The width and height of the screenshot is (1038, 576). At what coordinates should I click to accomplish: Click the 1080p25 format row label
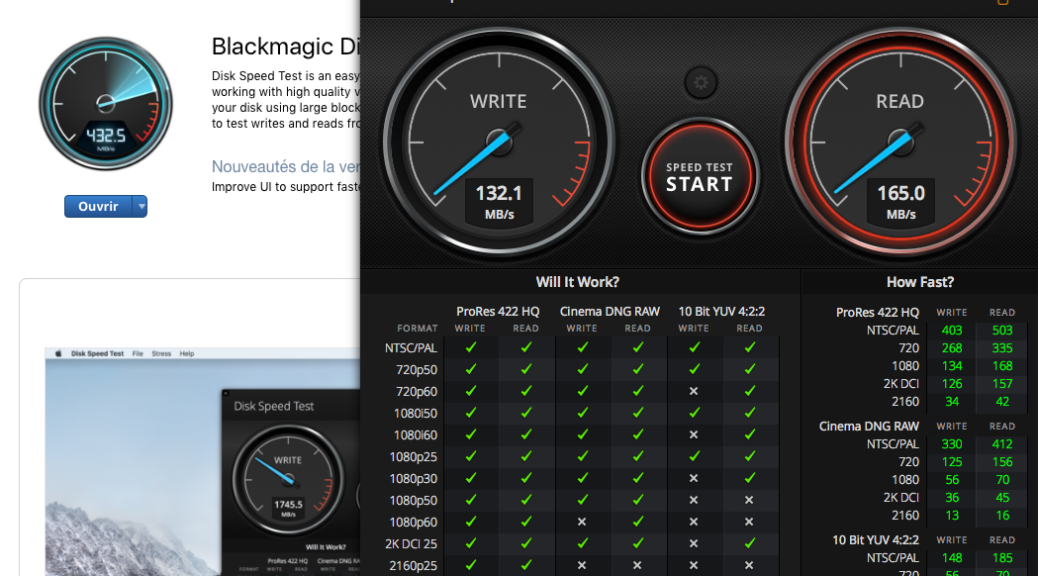[x=413, y=457]
